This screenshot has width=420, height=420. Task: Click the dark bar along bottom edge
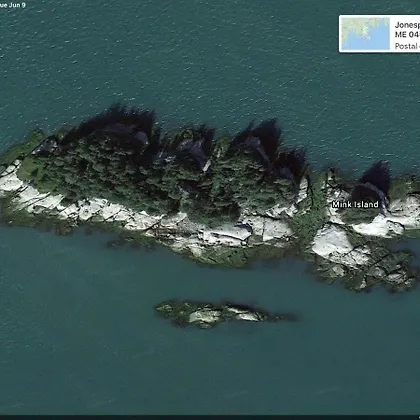click(x=210, y=417)
